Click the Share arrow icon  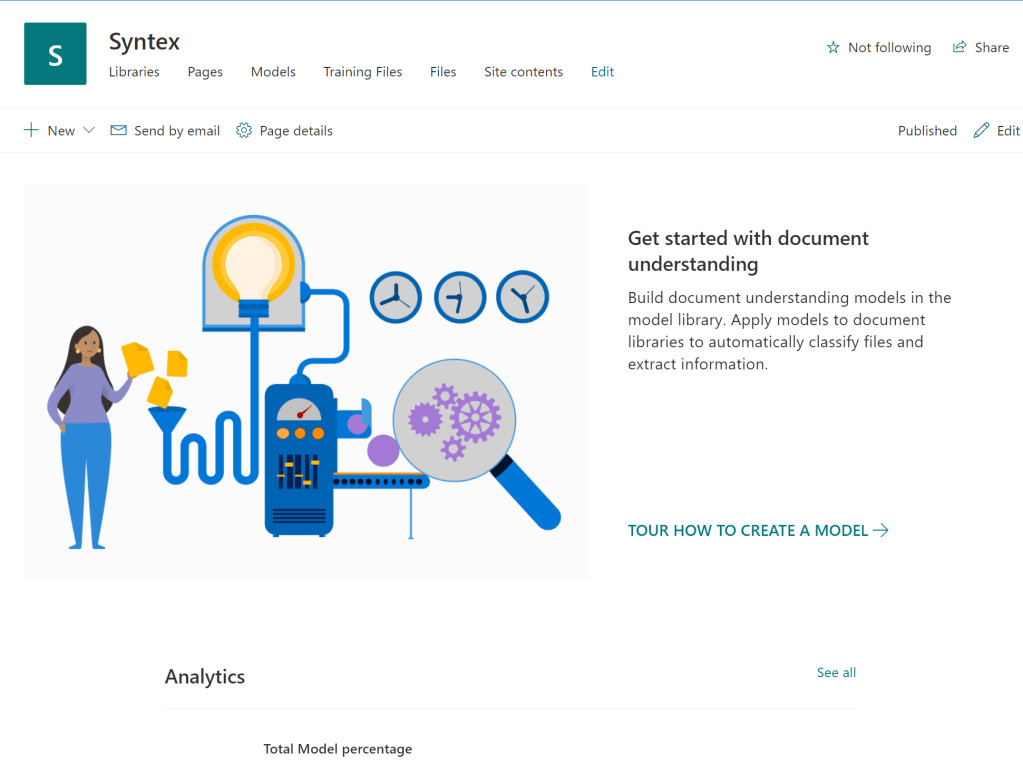coord(960,47)
